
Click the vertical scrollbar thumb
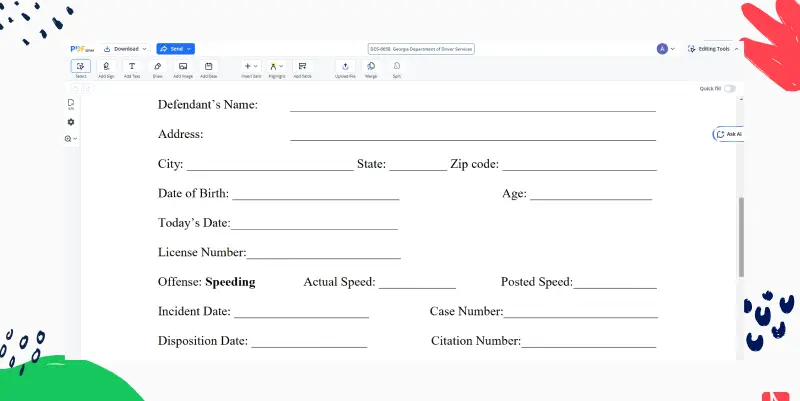click(x=741, y=237)
